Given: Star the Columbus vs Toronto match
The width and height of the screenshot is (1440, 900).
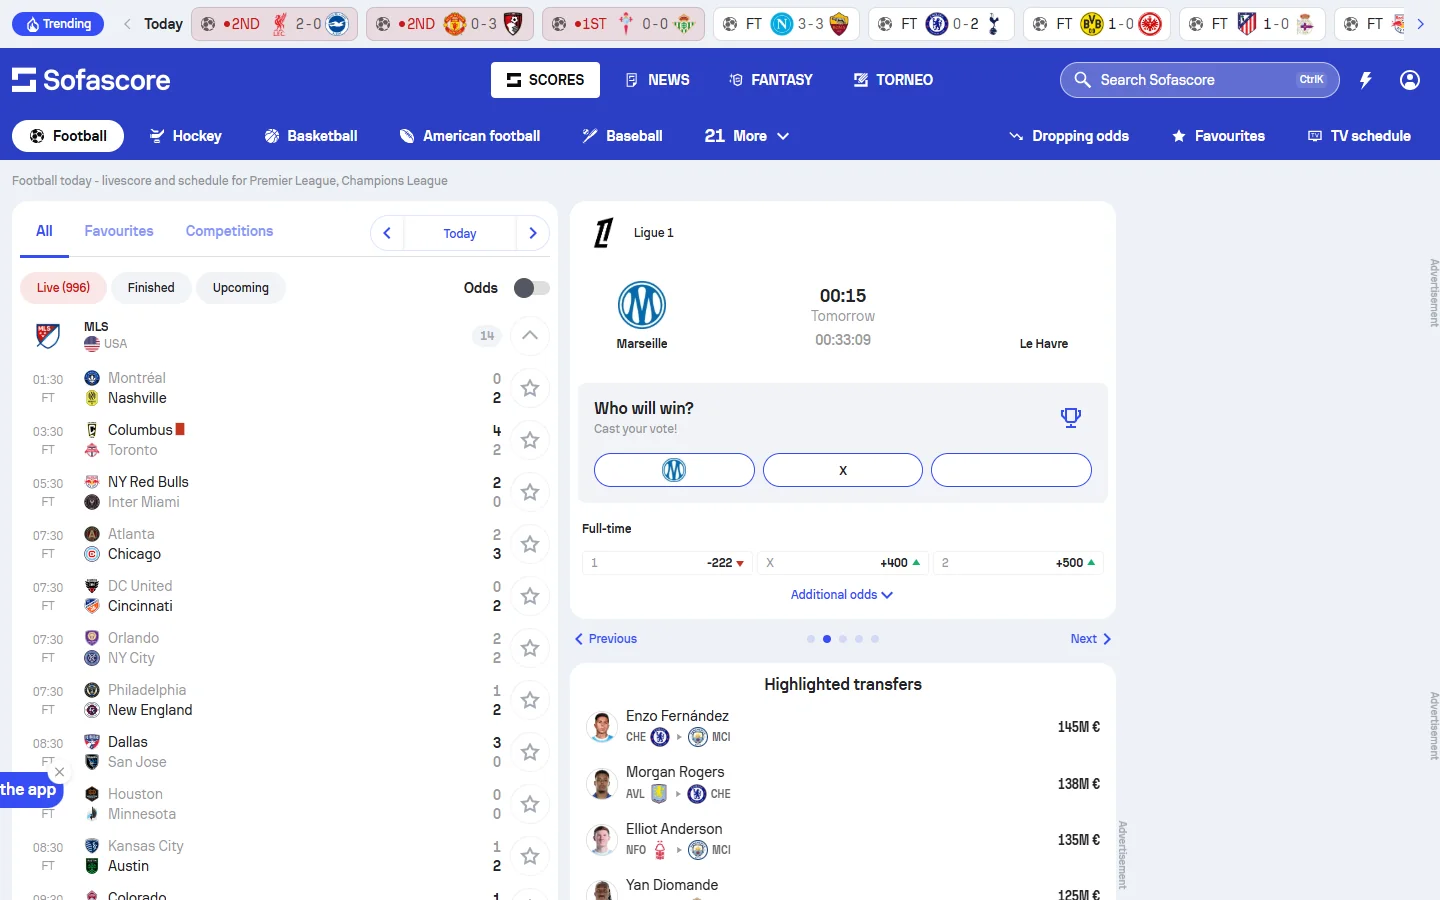Looking at the screenshot, I should (530, 440).
